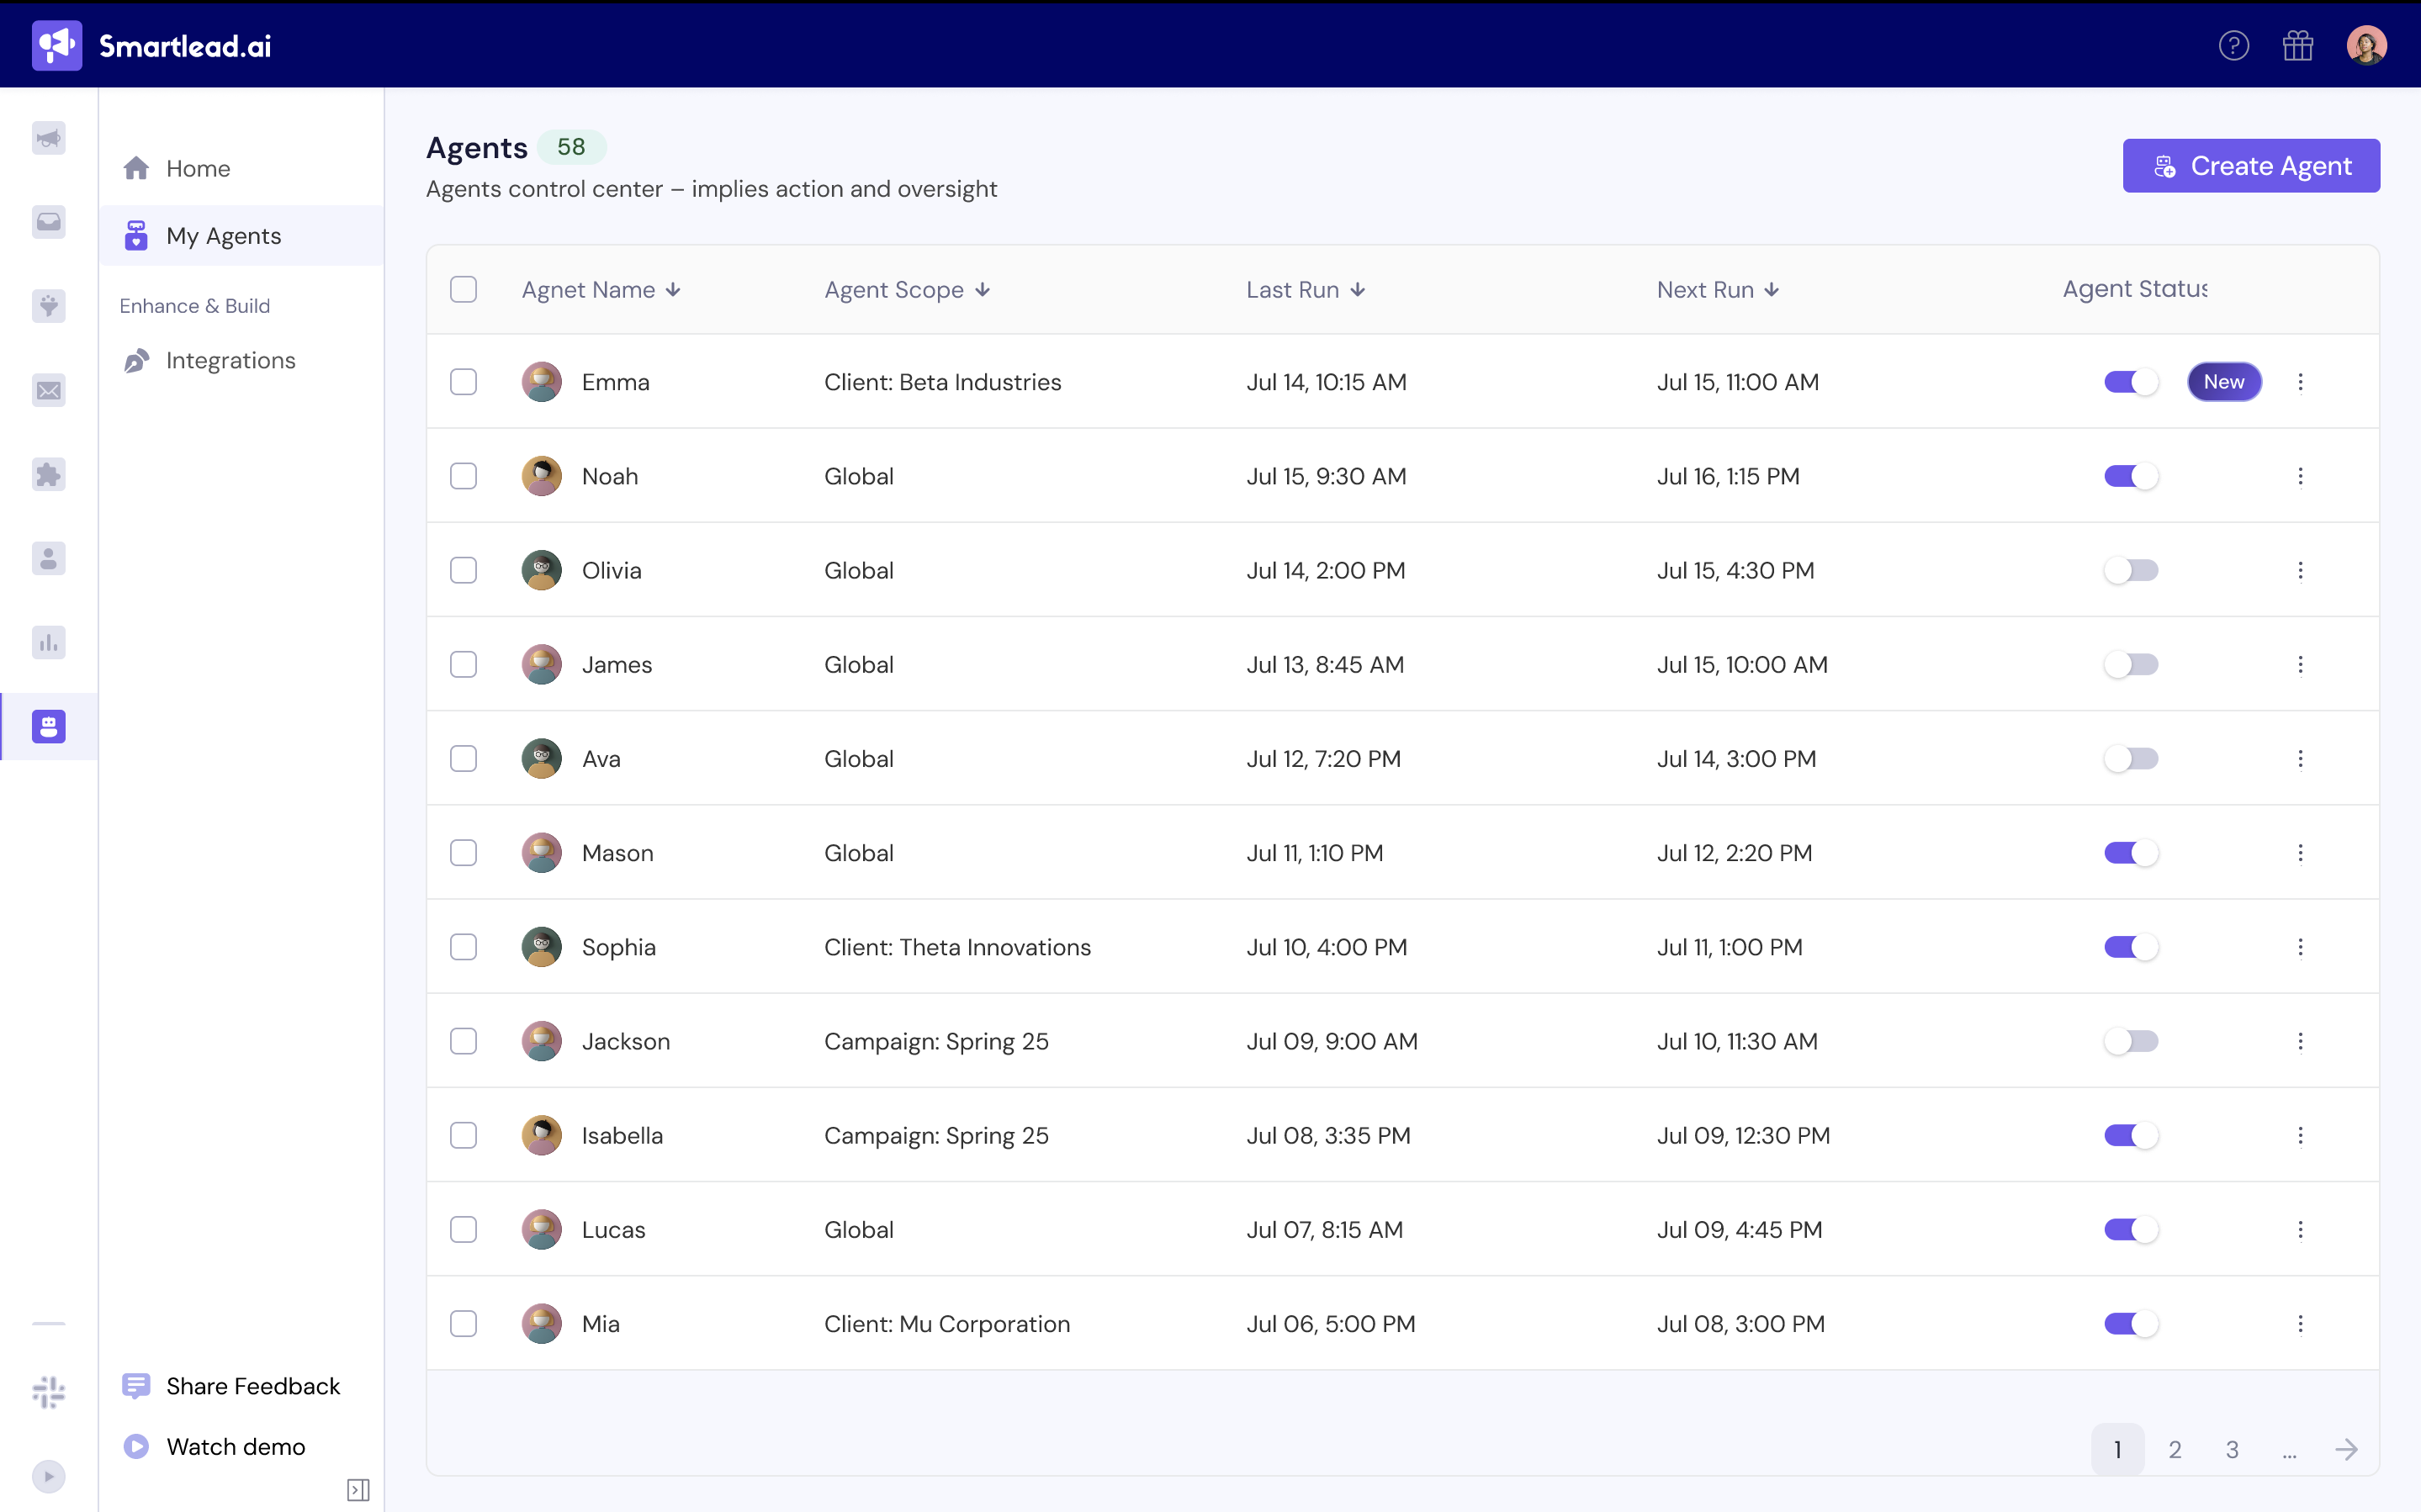The height and width of the screenshot is (1512, 2421).
Task: Open the person contacts icon in left rail
Action: click(48, 558)
